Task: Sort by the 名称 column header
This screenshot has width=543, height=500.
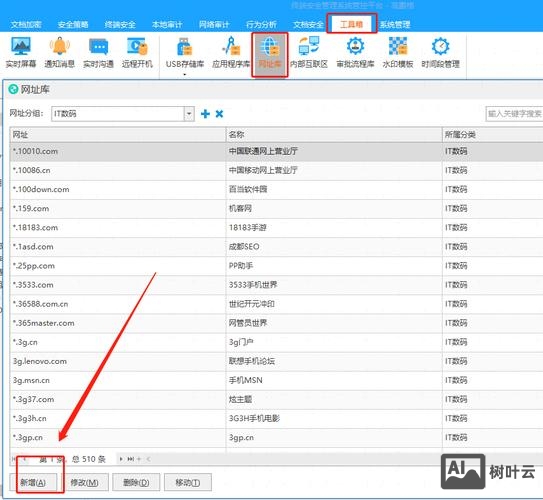Action: pyautogui.click(x=334, y=134)
